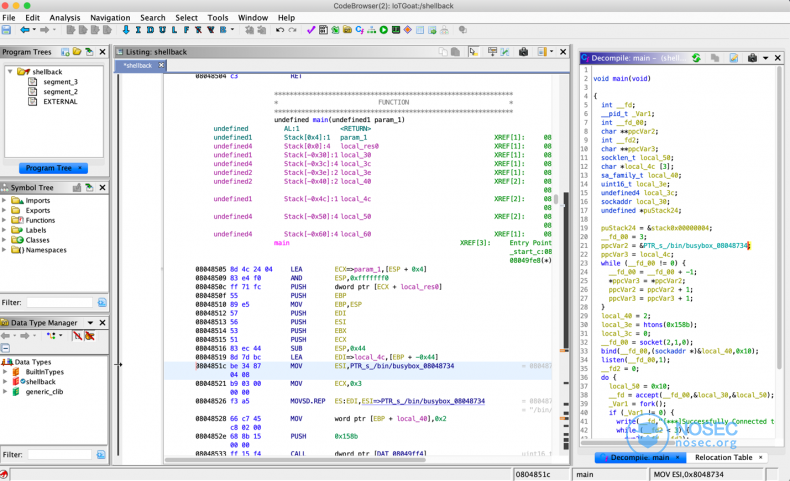Toggle mouse hover mode icon in Listing header
The height and width of the screenshot is (481, 790).
(x=473, y=52)
